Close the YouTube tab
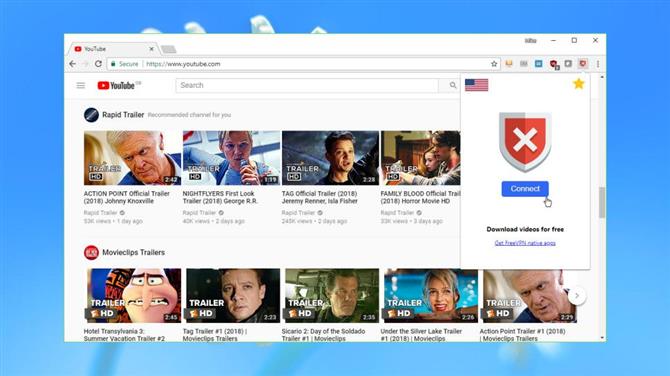670x376 pixels. click(151, 49)
